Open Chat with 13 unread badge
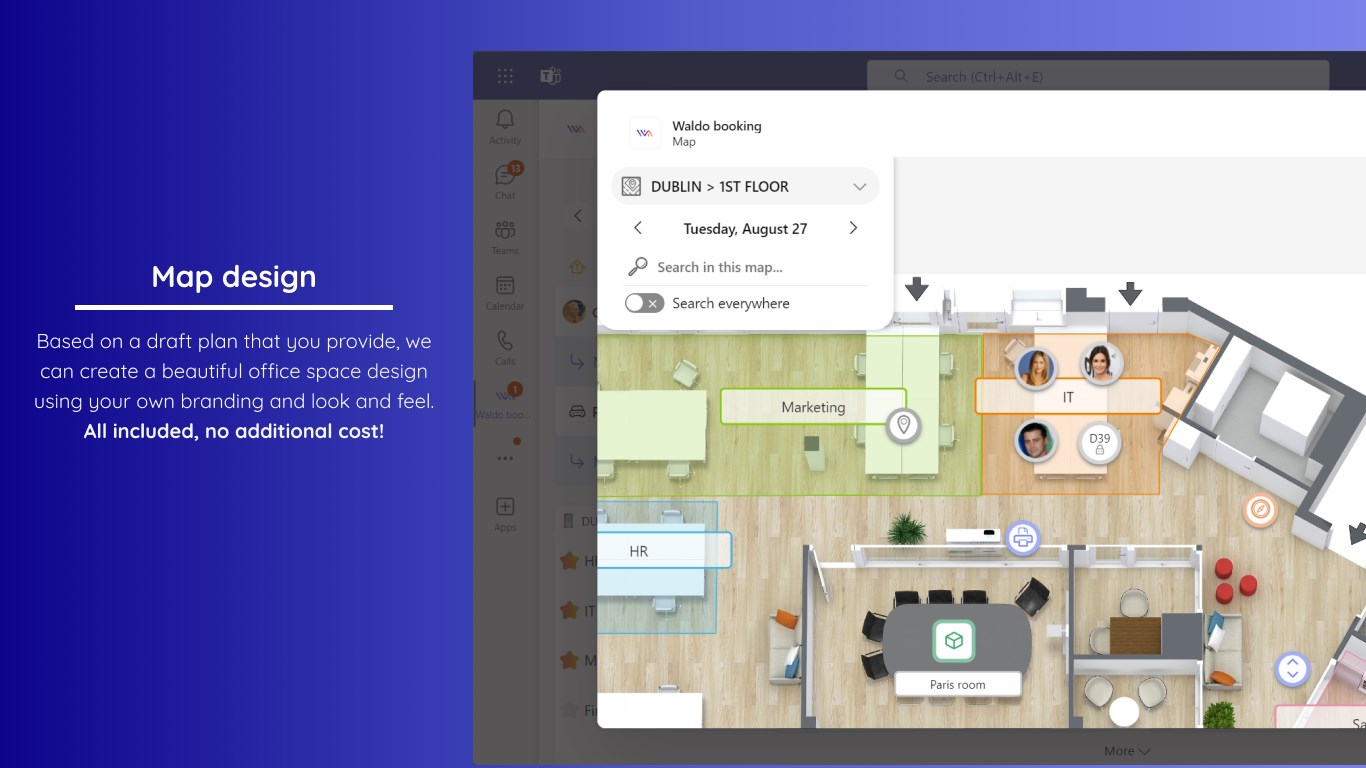 [505, 181]
